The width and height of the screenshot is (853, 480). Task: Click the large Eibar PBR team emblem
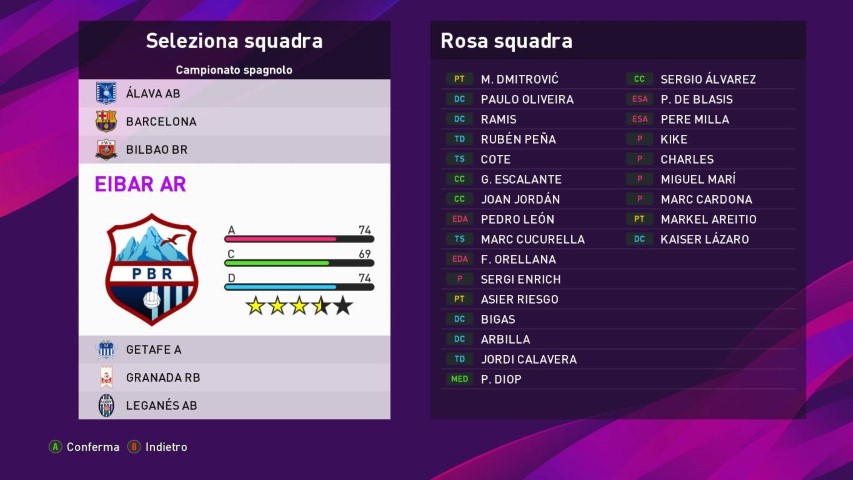tap(152, 268)
